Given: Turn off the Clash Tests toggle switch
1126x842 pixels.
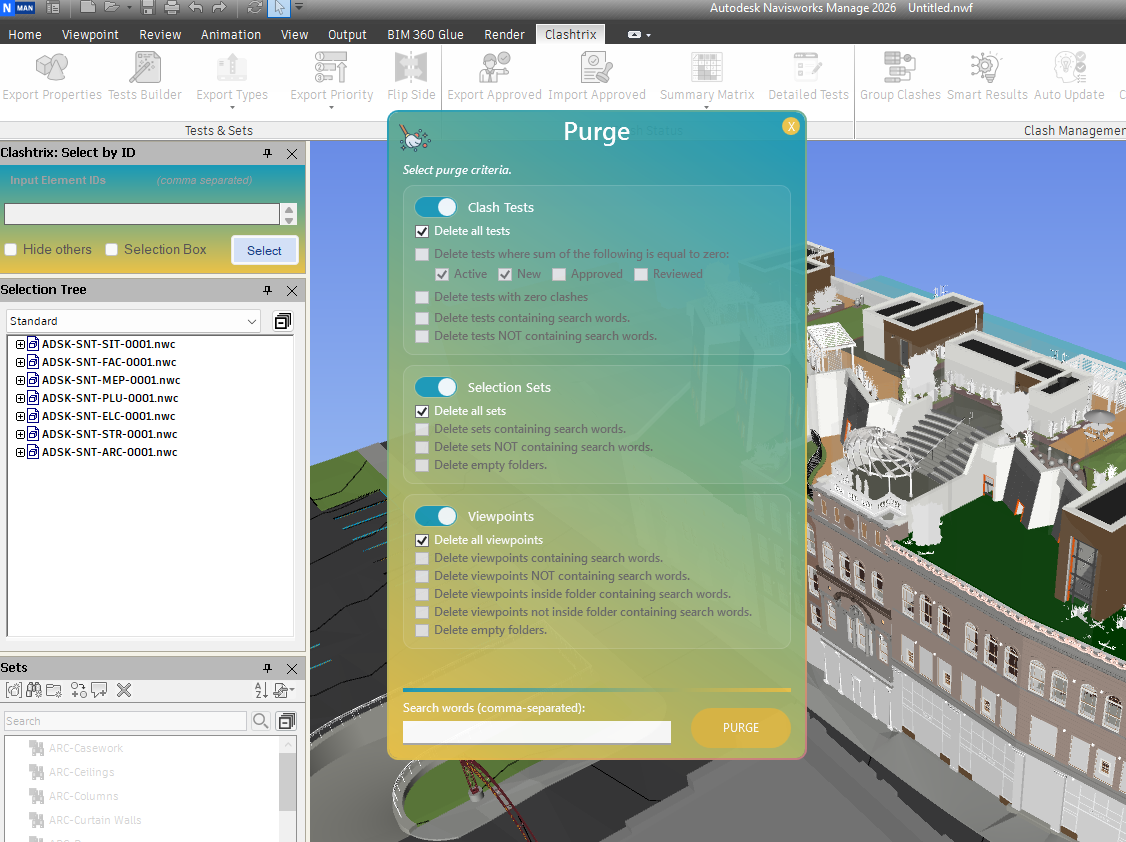Looking at the screenshot, I should click(435, 207).
